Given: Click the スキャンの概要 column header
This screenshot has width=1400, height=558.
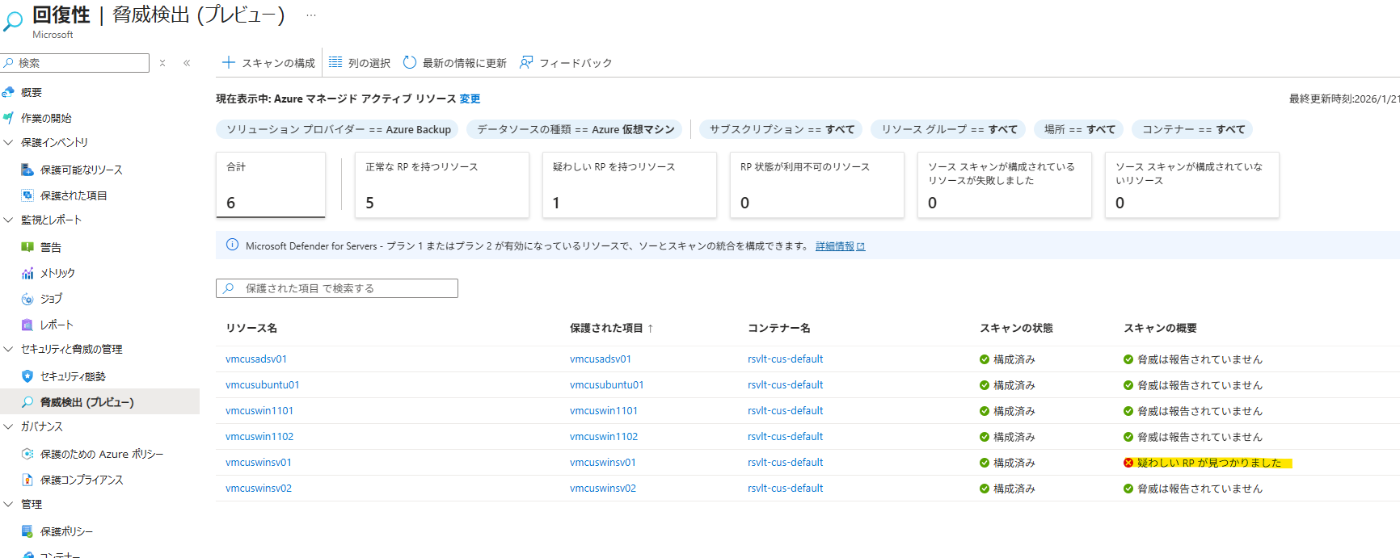Looking at the screenshot, I should pos(1160,328).
